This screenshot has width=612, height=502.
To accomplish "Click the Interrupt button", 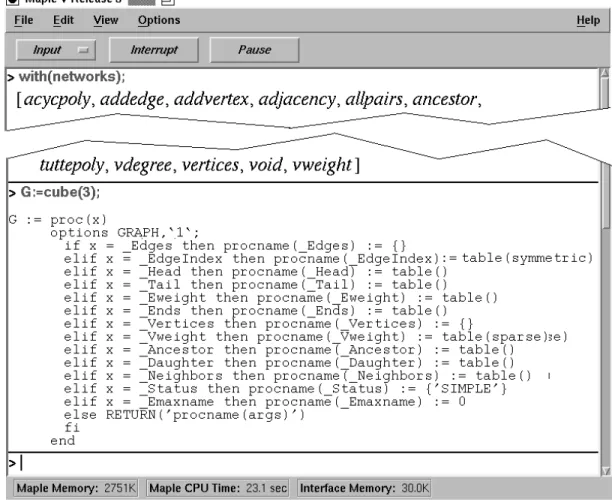I will click(x=154, y=50).
